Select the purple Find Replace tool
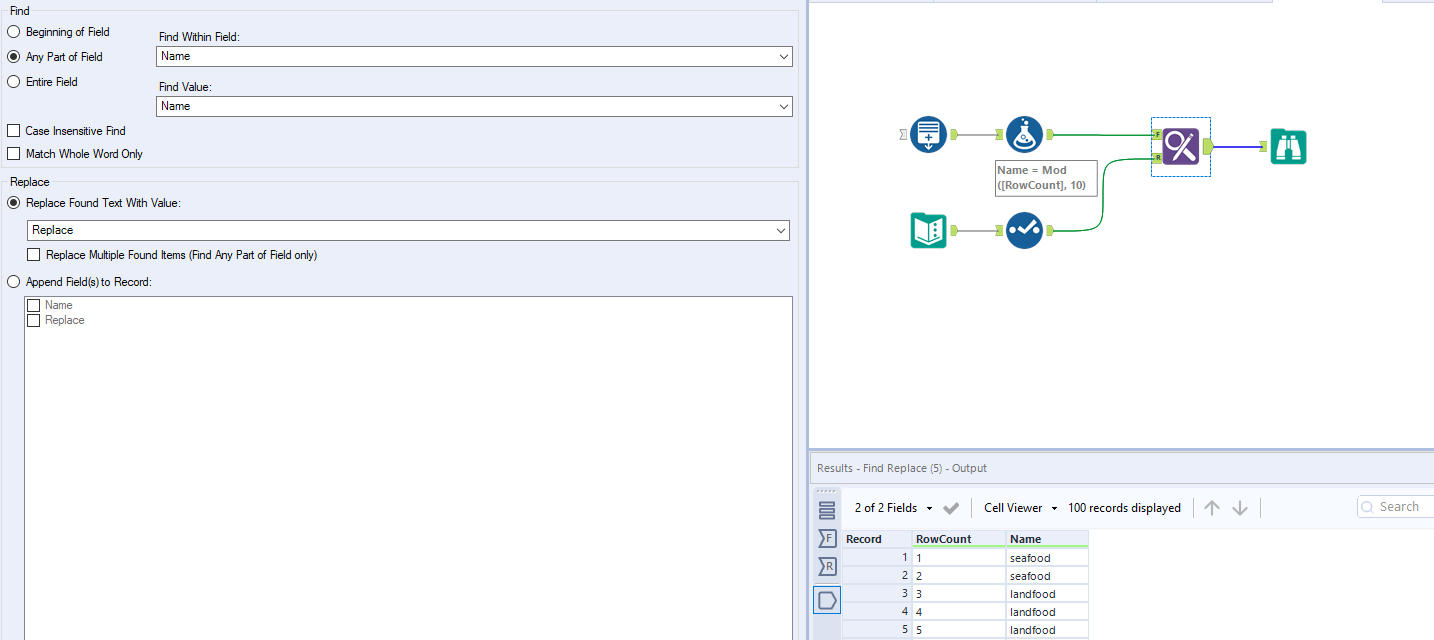This screenshot has height=640, width=1434. click(1181, 146)
